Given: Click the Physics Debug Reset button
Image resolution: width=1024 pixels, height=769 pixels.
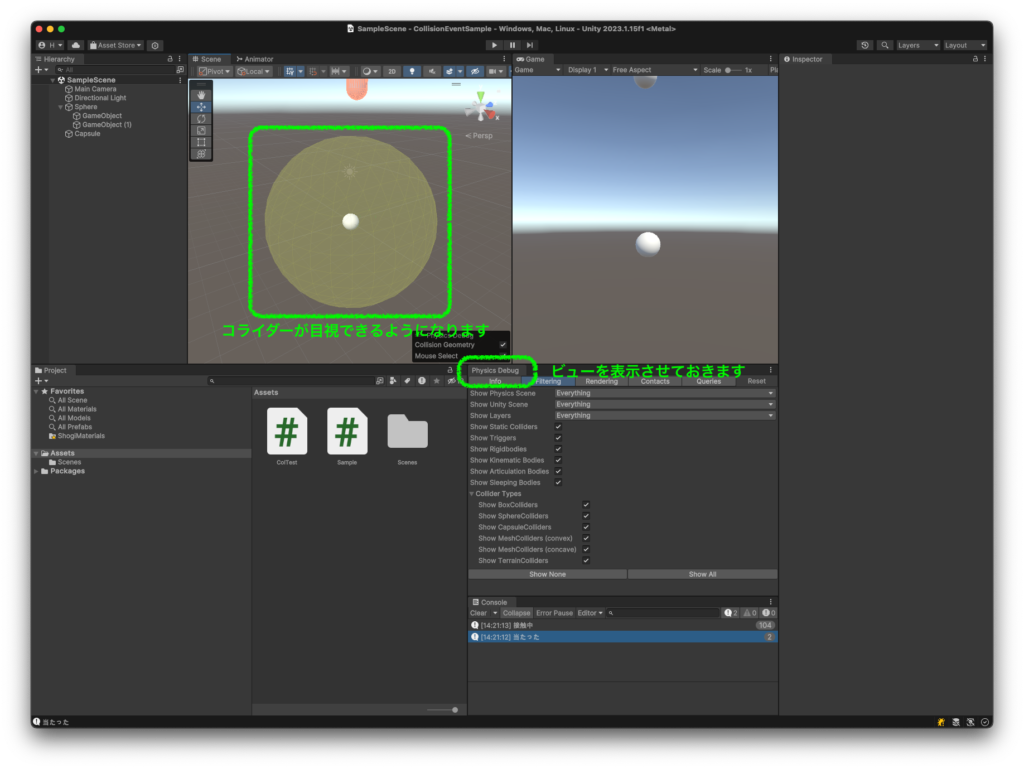Looking at the screenshot, I should click(x=756, y=381).
